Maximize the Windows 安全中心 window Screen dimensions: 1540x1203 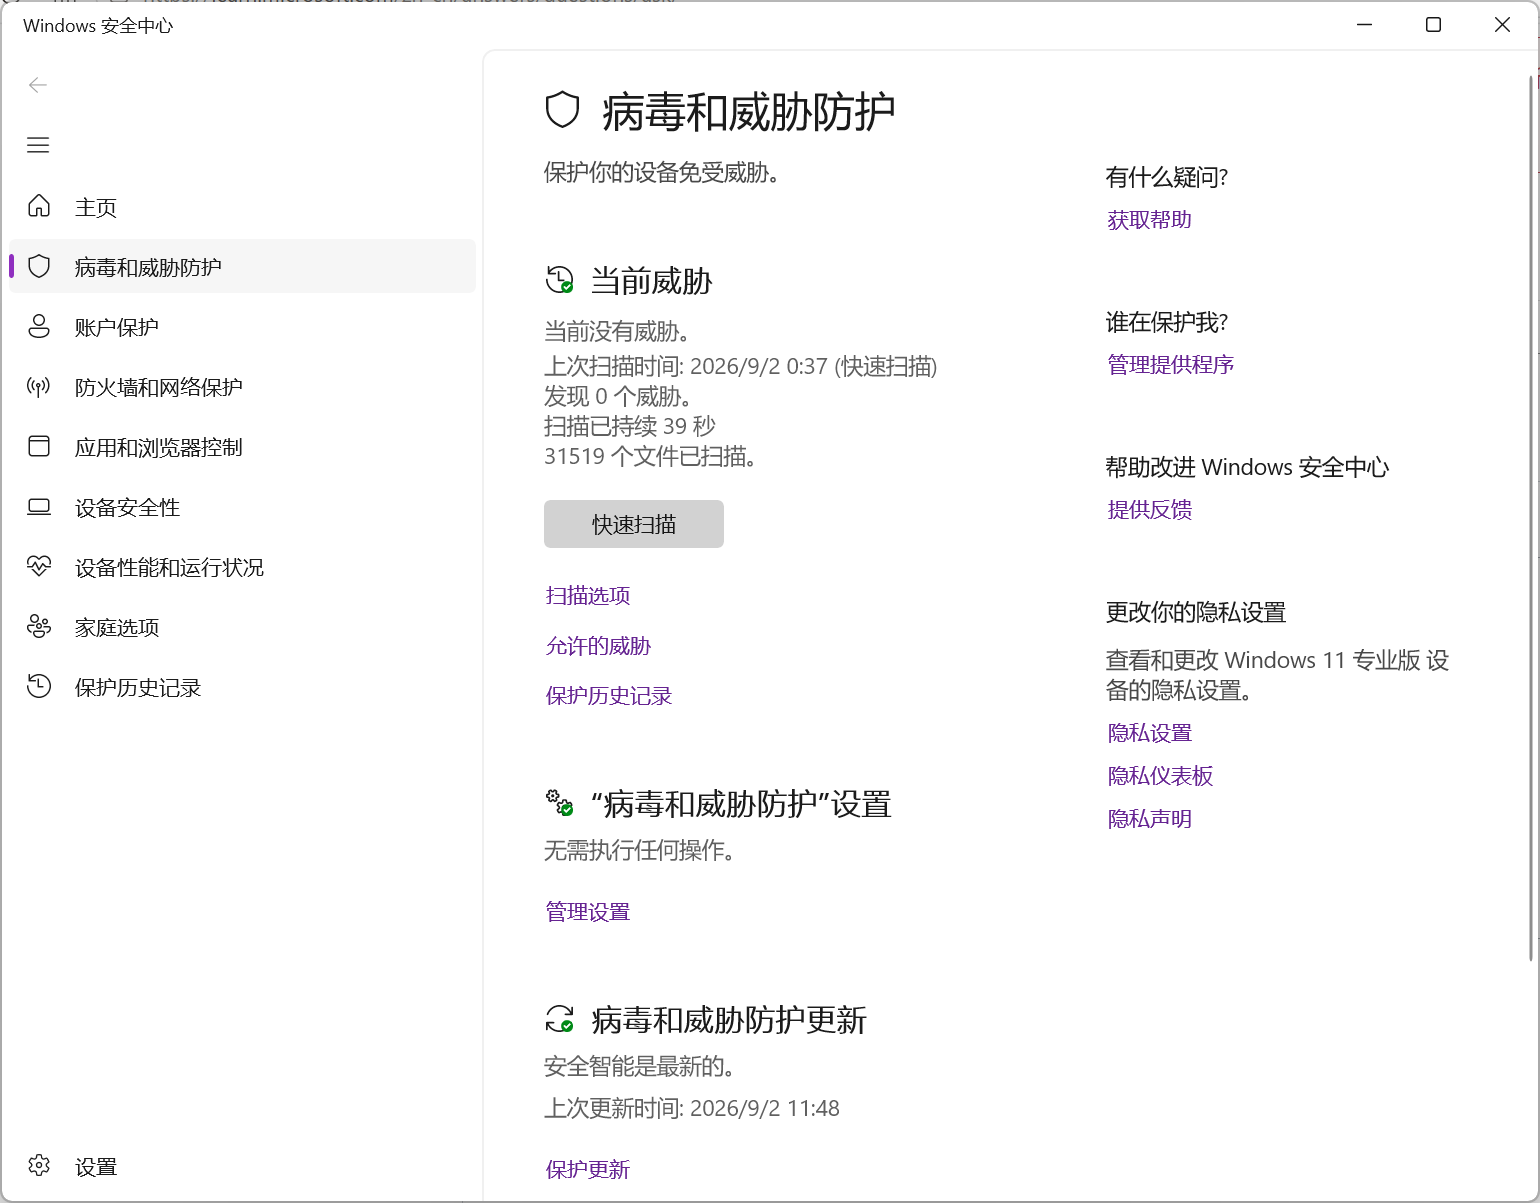pyautogui.click(x=1433, y=25)
